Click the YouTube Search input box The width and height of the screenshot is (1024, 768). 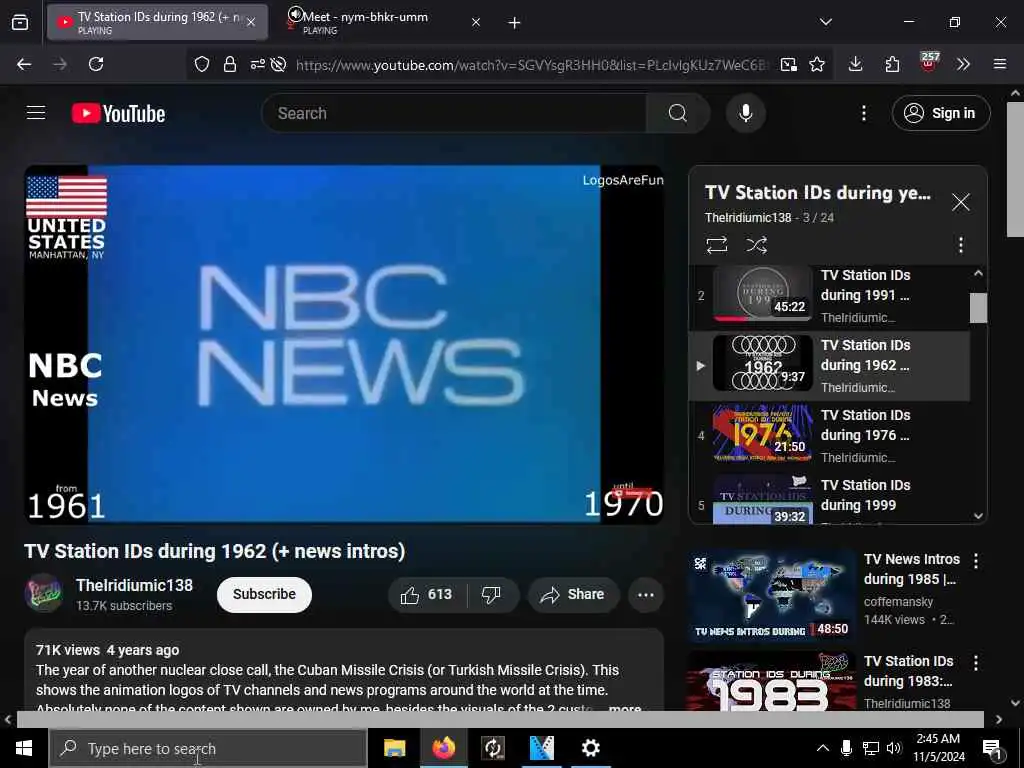[454, 113]
